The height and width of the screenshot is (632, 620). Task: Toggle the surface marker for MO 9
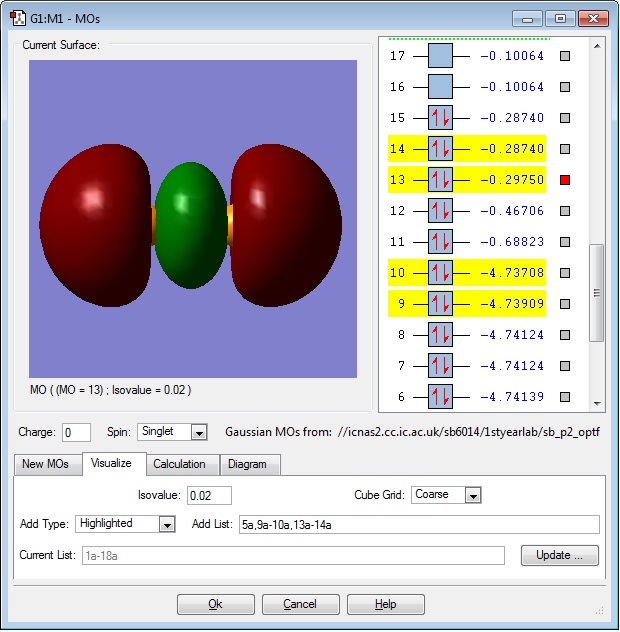565,304
